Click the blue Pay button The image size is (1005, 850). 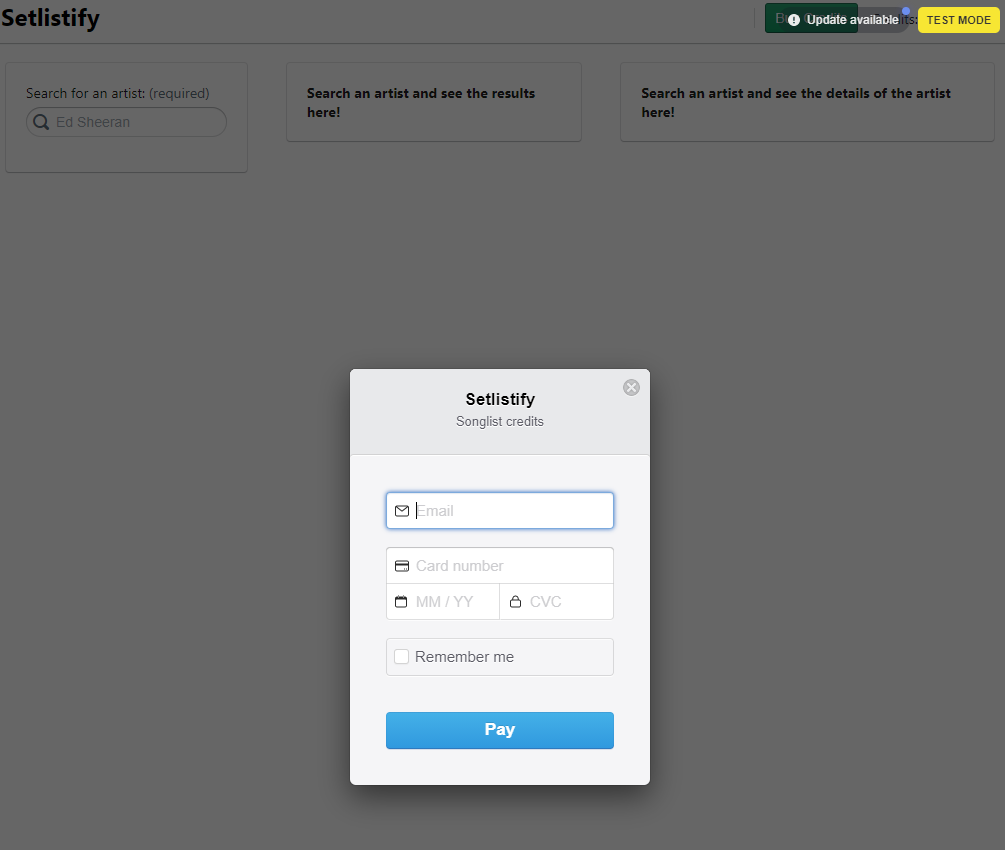pos(499,730)
